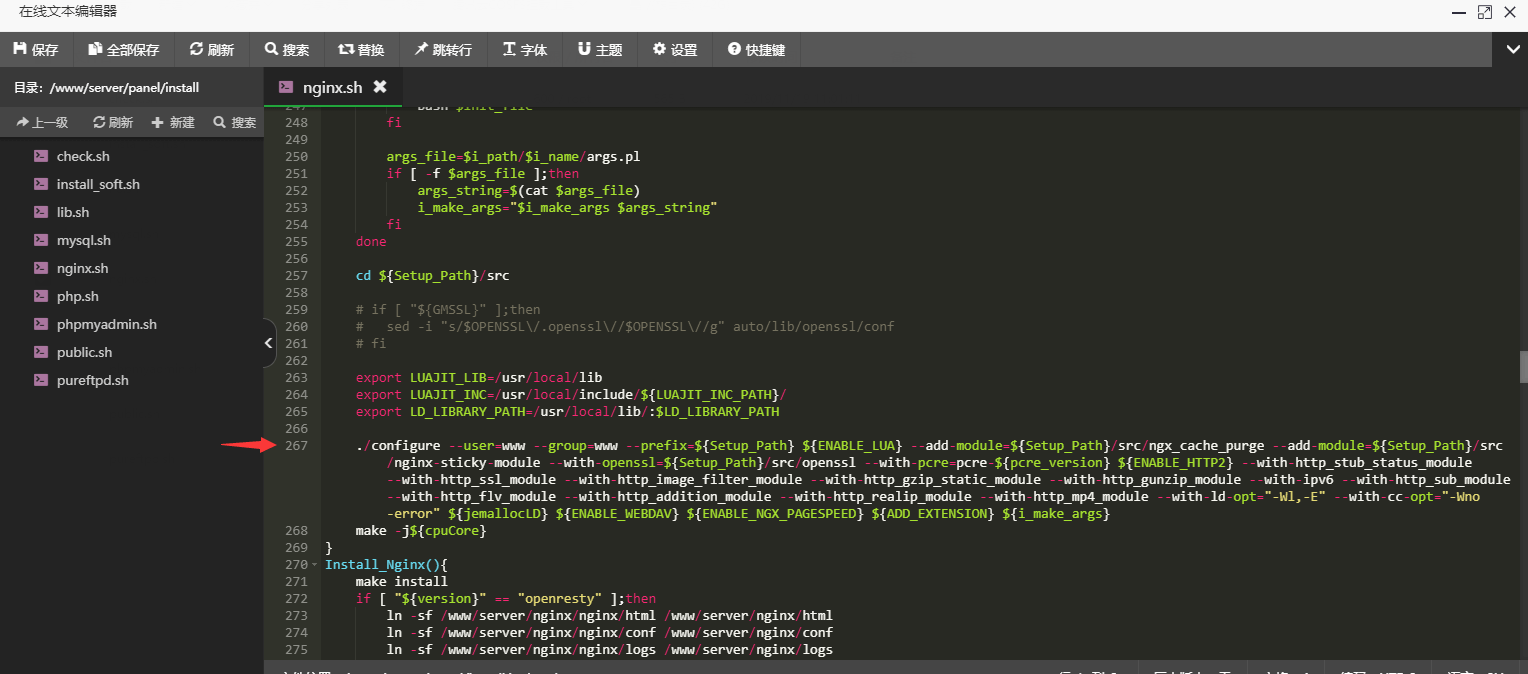Open the 跳转行 go-to-line tool
Image resolution: width=1528 pixels, height=674 pixels.
[443, 49]
